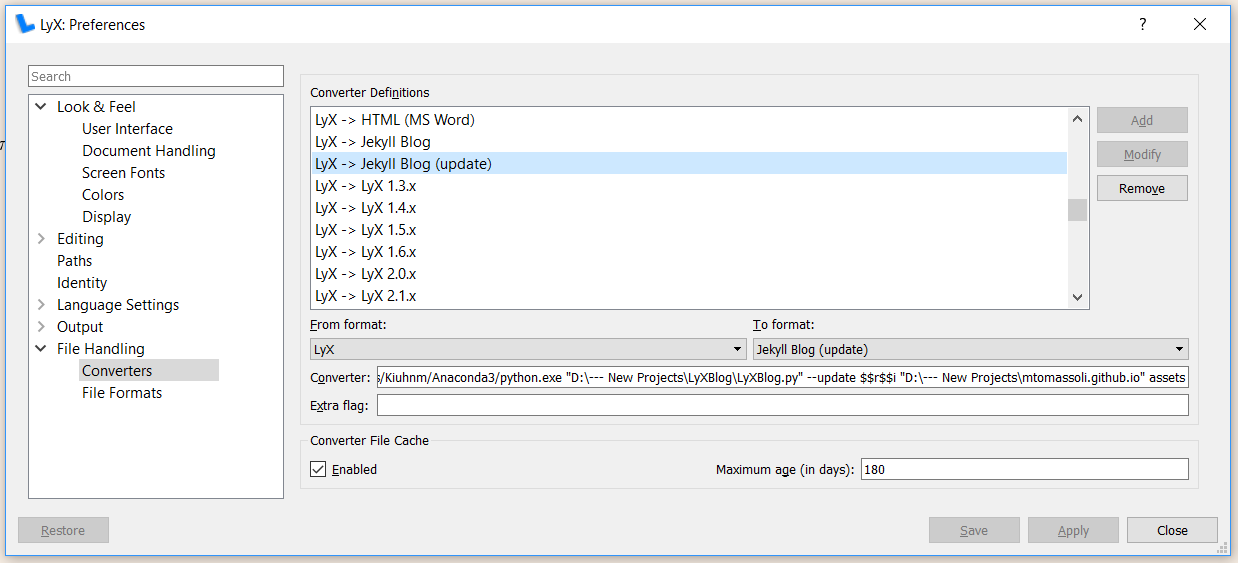Click the Save button

pyautogui.click(x=974, y=530)
